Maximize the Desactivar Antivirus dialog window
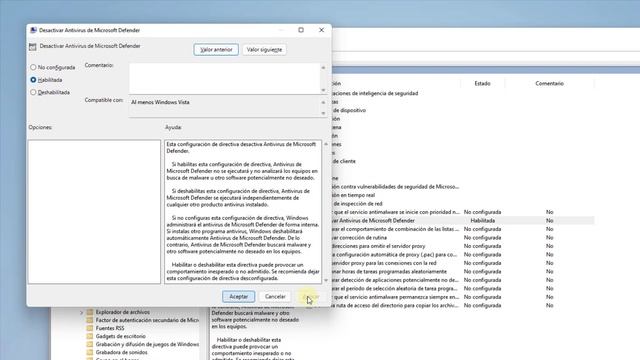This screenshot has height=360, width=640. (x=301, y=30)
